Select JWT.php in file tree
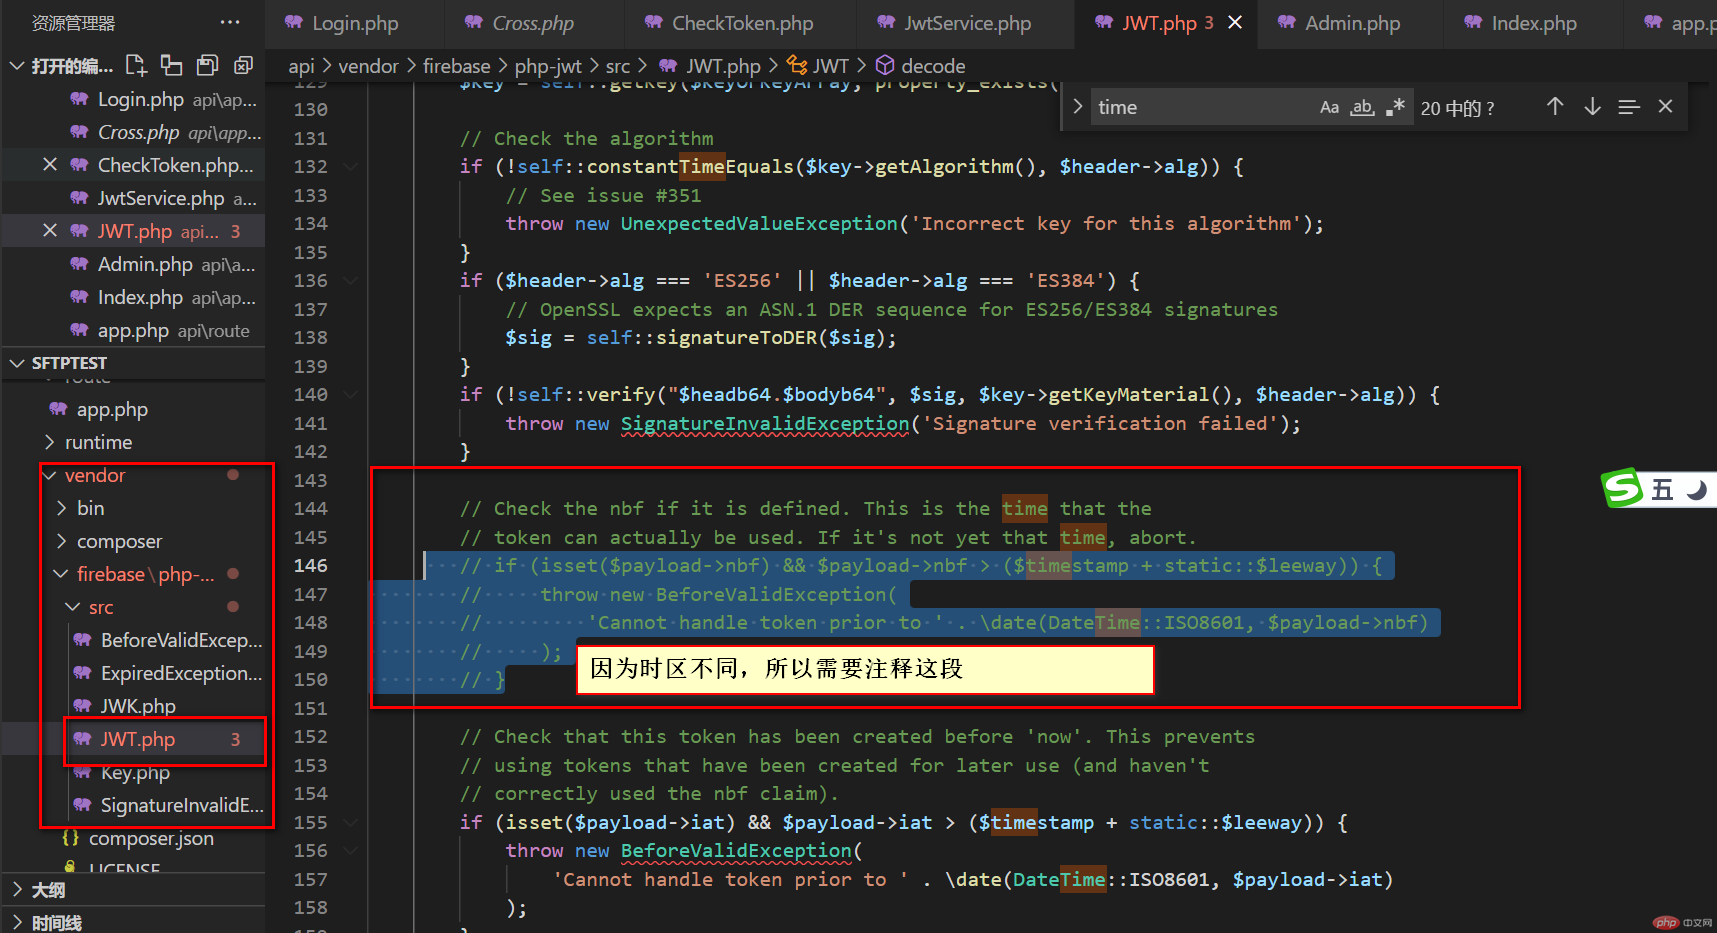Screen dimensions: 1717x933 pos(138,739)
